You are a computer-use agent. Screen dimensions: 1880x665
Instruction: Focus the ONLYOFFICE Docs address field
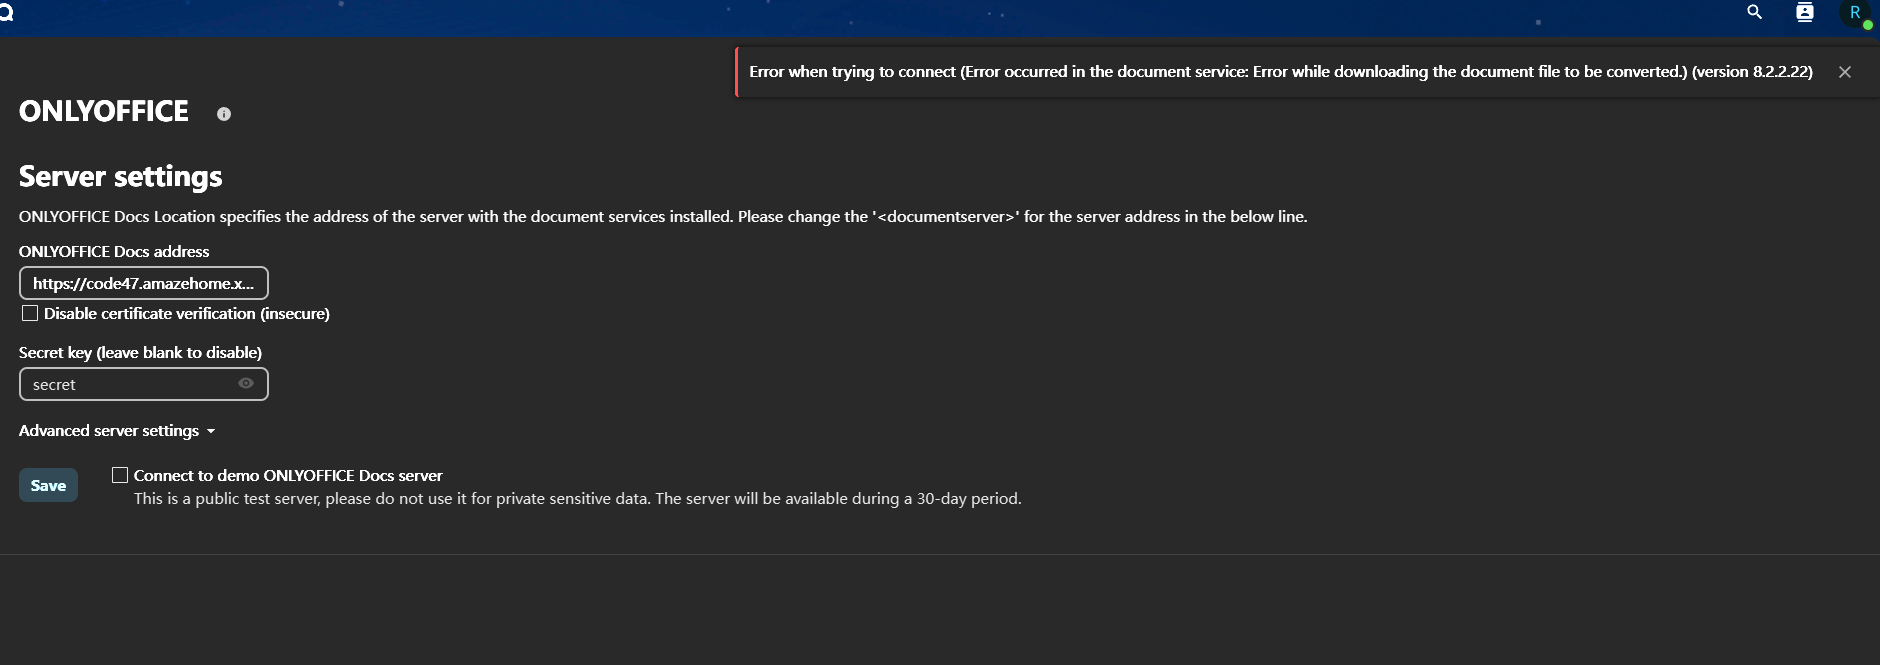[143, 283]
